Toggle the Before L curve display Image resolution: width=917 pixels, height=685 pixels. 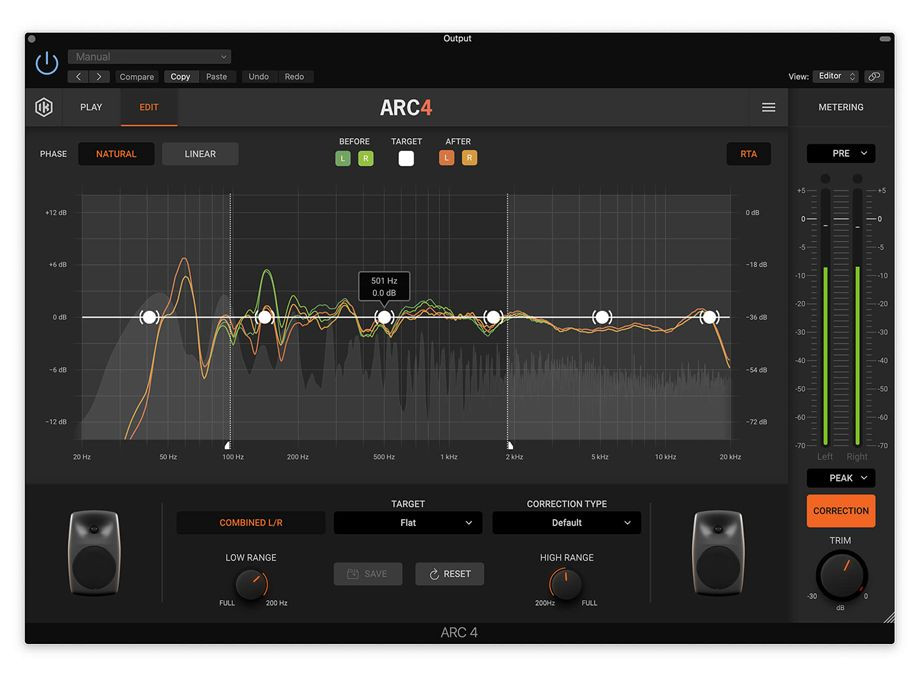(x=343, y=158)
